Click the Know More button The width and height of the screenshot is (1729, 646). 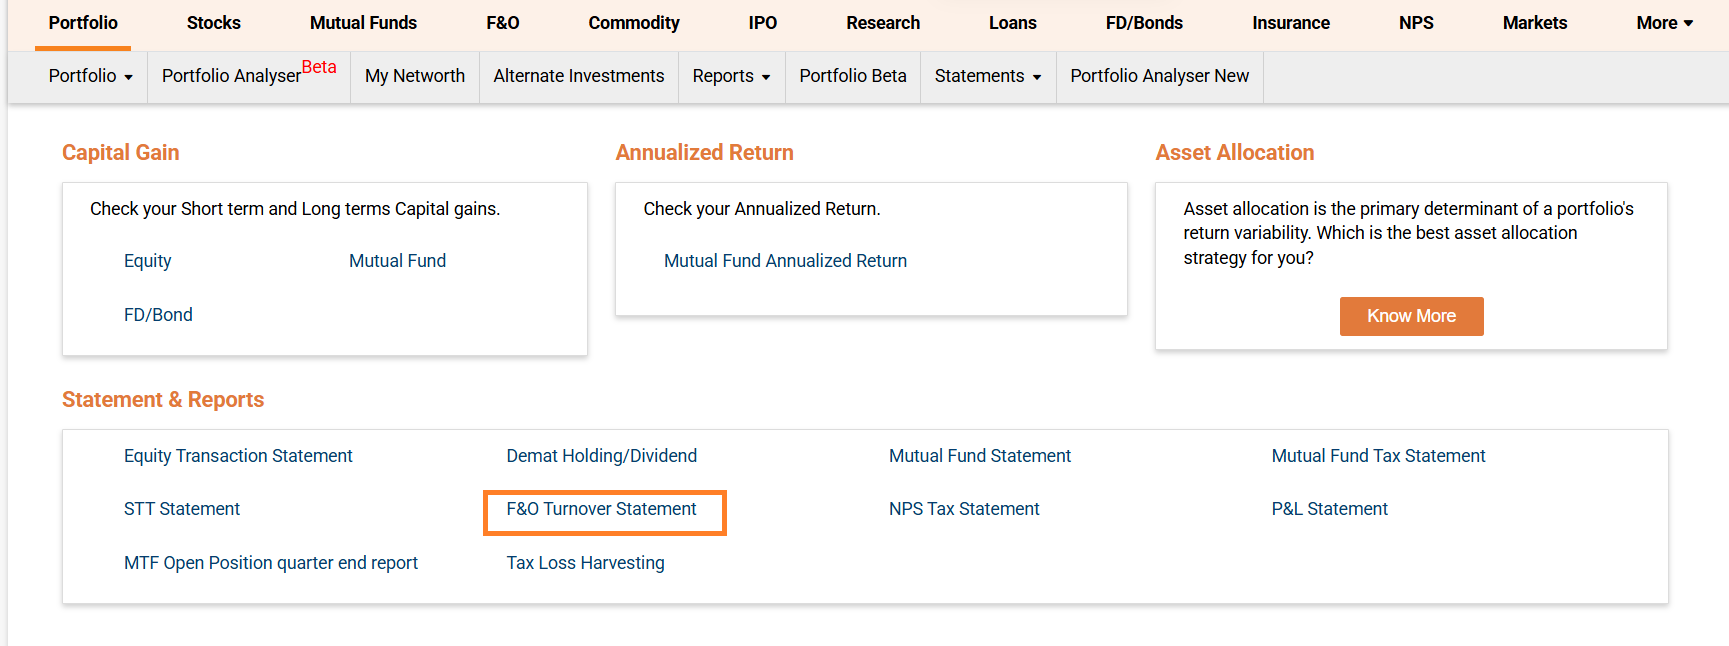pos(1410,316)
